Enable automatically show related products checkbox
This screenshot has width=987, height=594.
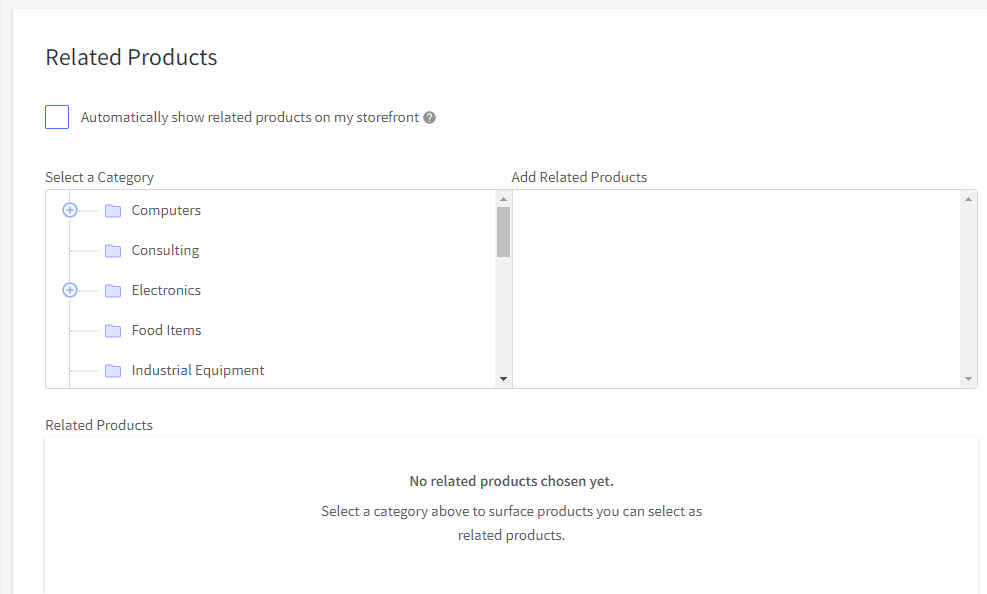click(x=57, y=117)
